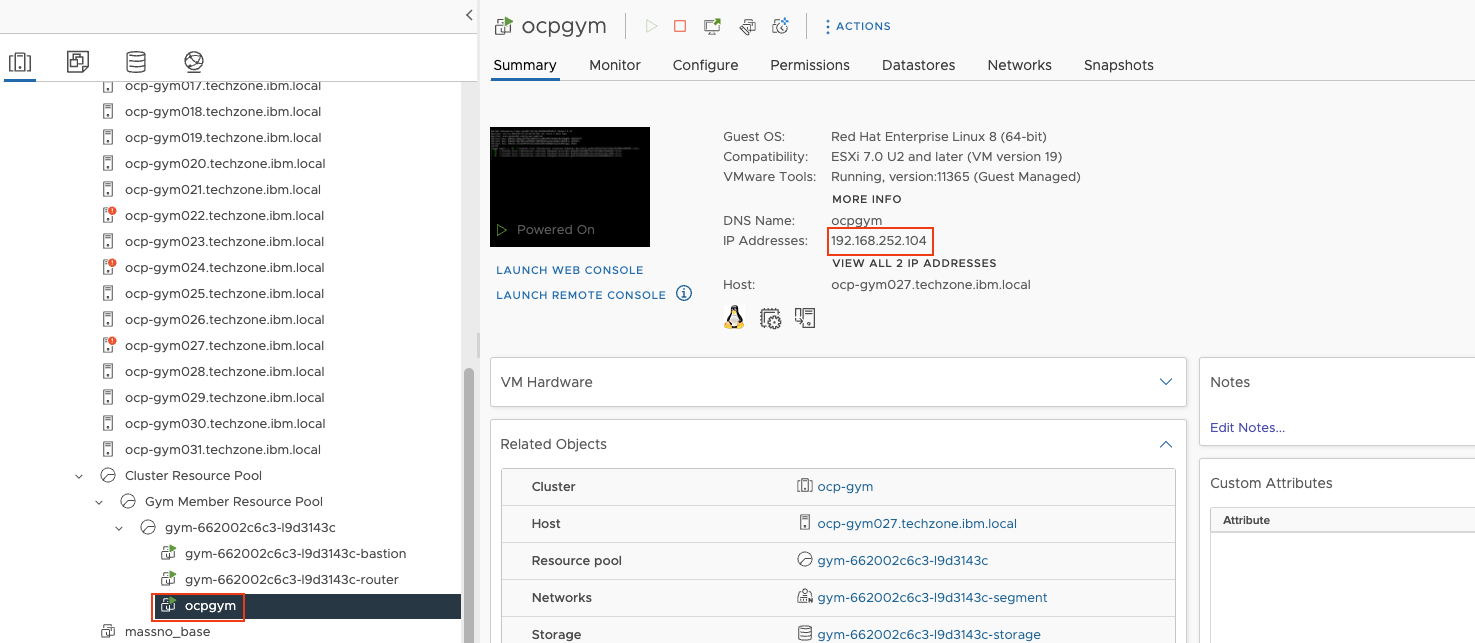Open gym-662002c6c3-l9d3143c resource pool link
The image size is (1475, 643).
(x=903, y=560)
